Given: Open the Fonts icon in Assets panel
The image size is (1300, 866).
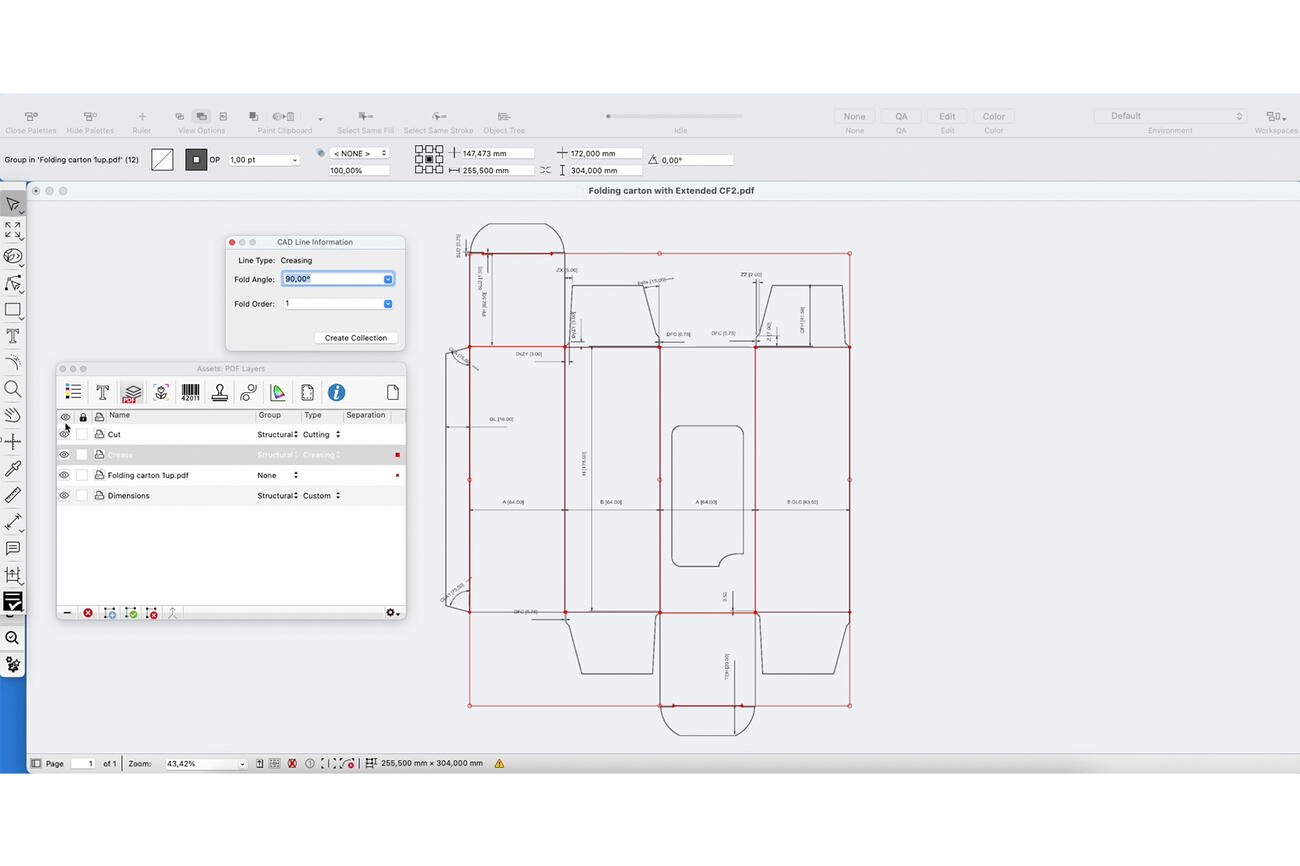Looking at the screenshot, I should point(102,392).
